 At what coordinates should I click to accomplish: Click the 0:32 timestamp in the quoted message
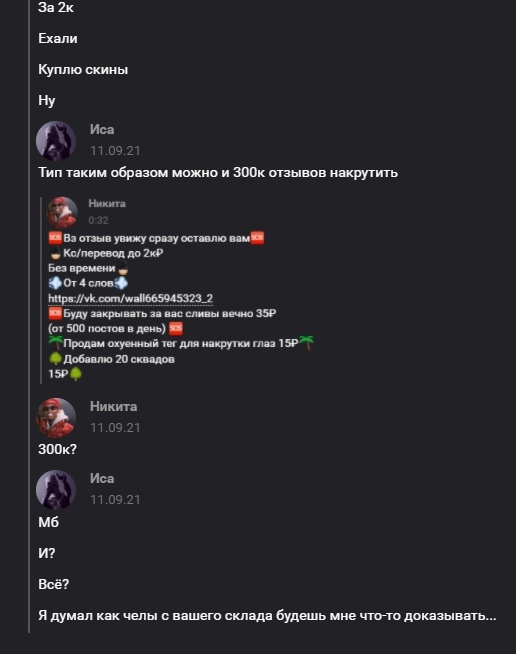tap(98, 220)
